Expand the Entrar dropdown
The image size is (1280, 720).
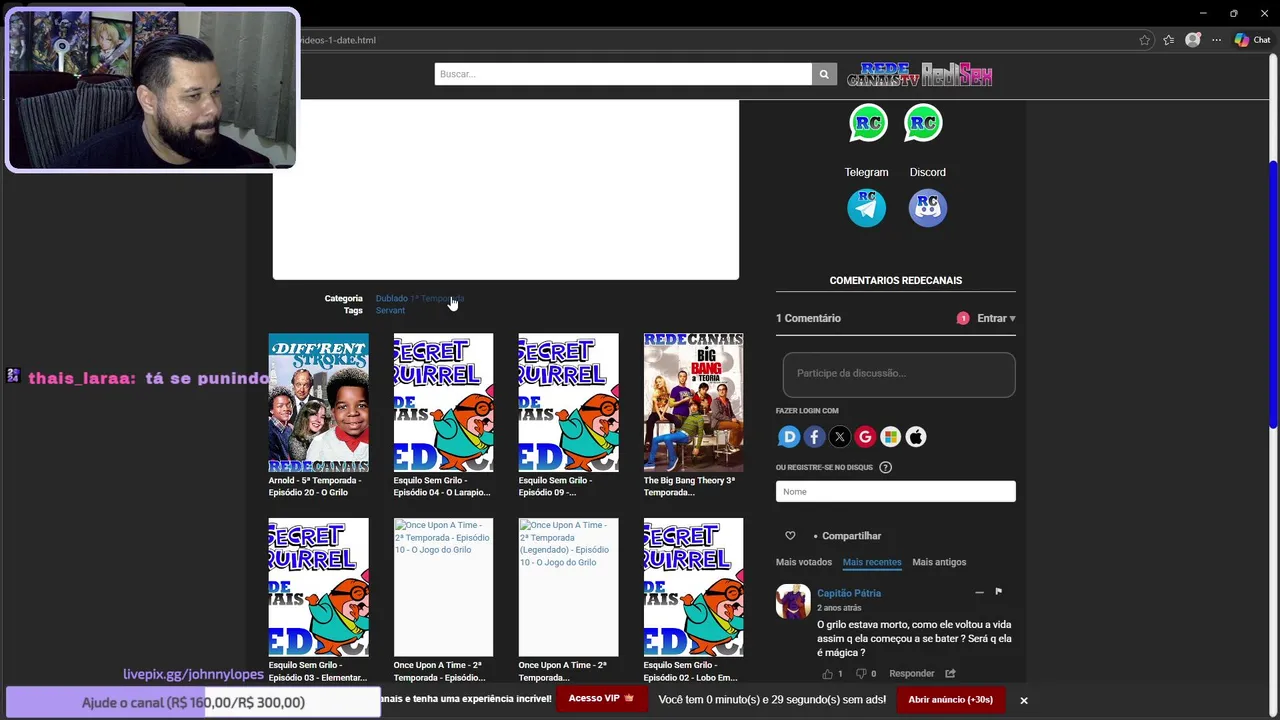(x=996, y=318)
